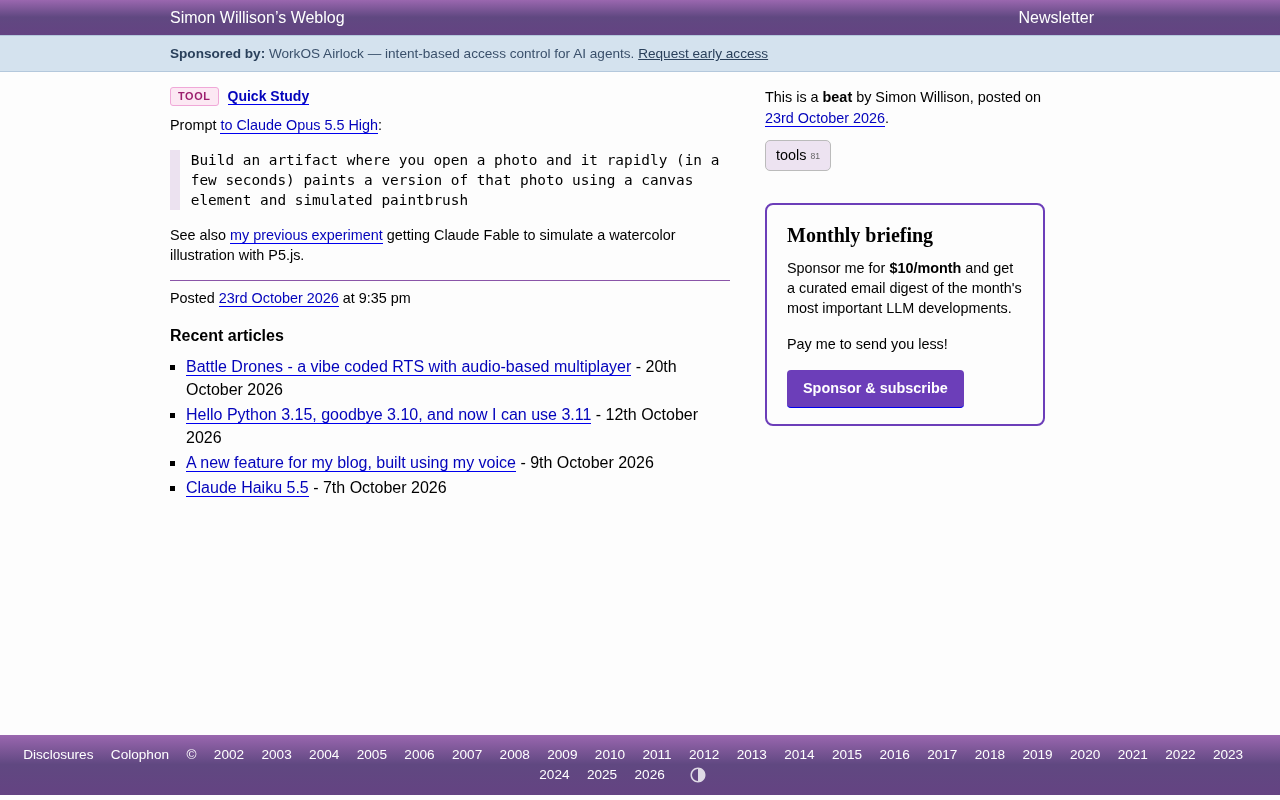Click the Sponsor & subscribe button

click(875, 388)
